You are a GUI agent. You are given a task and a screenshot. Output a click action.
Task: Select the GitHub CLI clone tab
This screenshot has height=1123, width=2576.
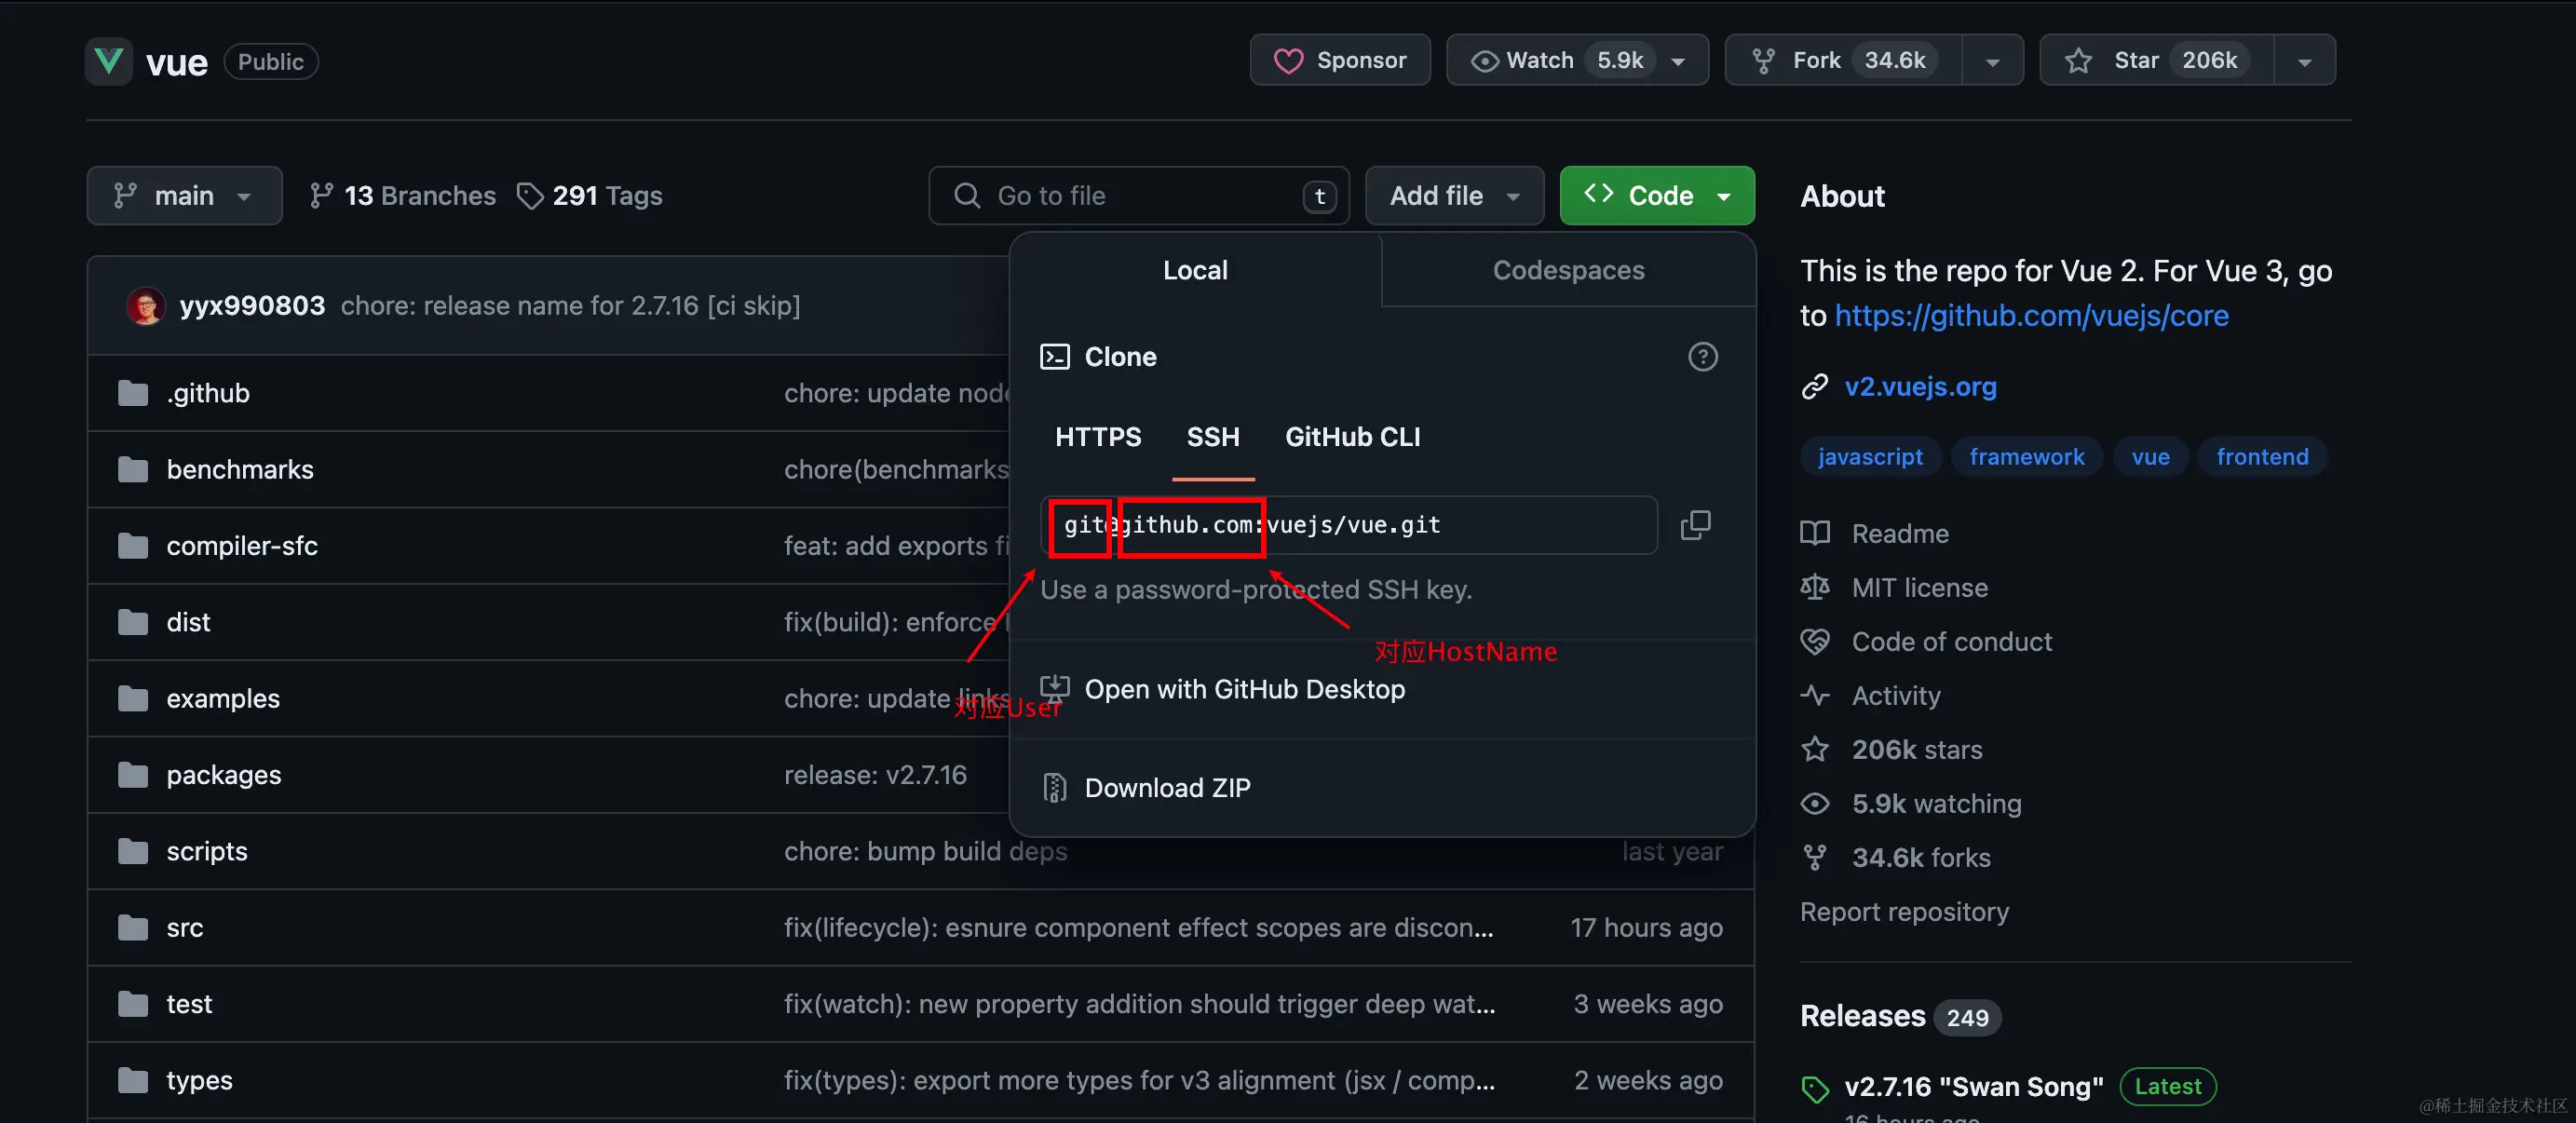pos(1352,437)
